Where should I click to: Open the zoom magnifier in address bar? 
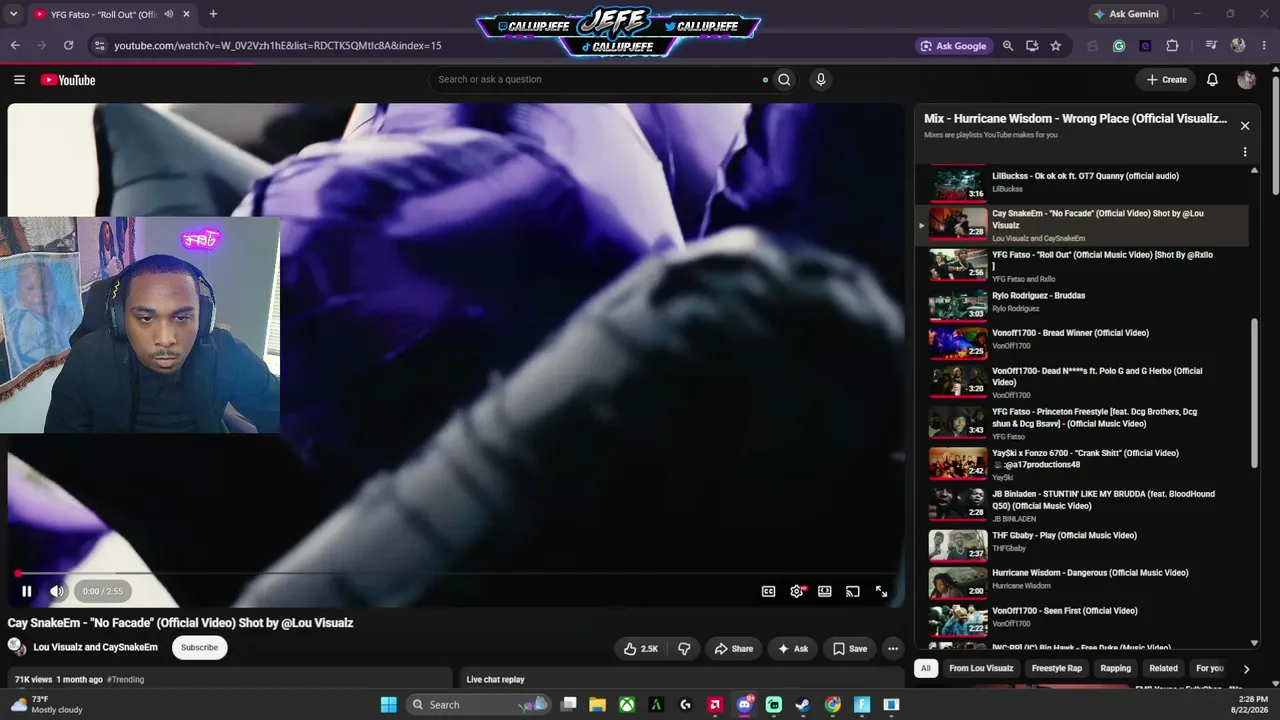1008,46
